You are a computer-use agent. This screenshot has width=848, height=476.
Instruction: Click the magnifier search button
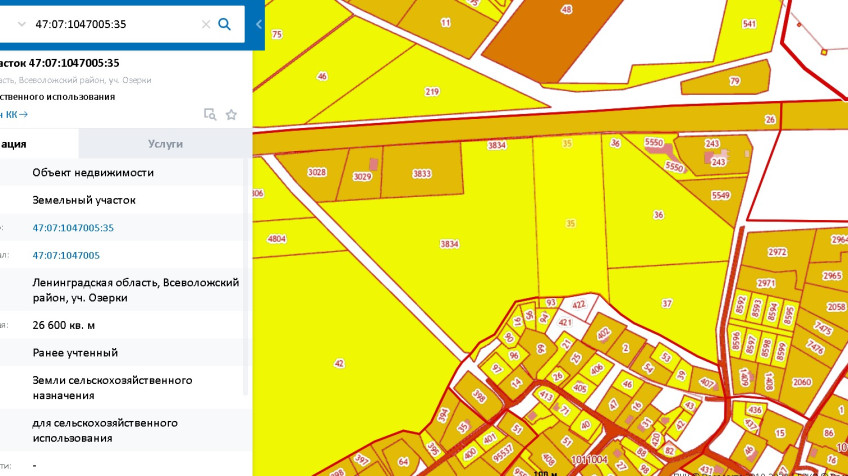point(225,24)
